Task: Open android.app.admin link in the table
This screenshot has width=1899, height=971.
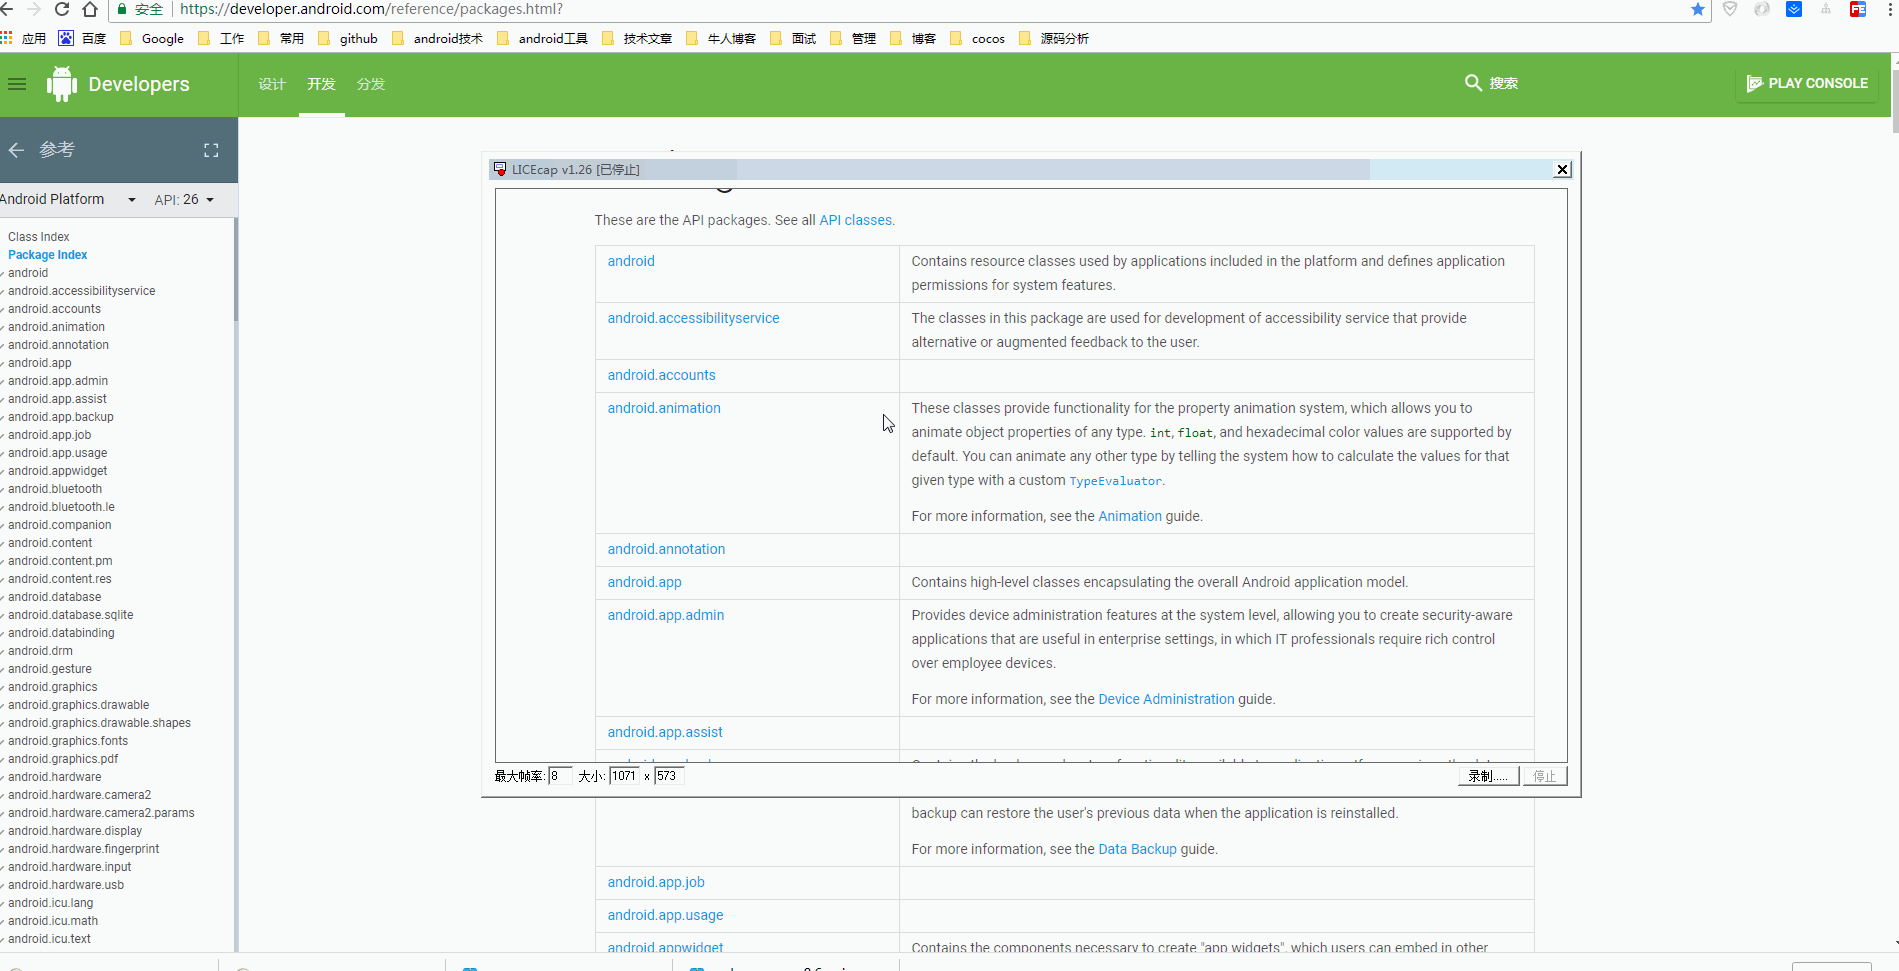Action: pyautogui.click(x=666, y=615)
